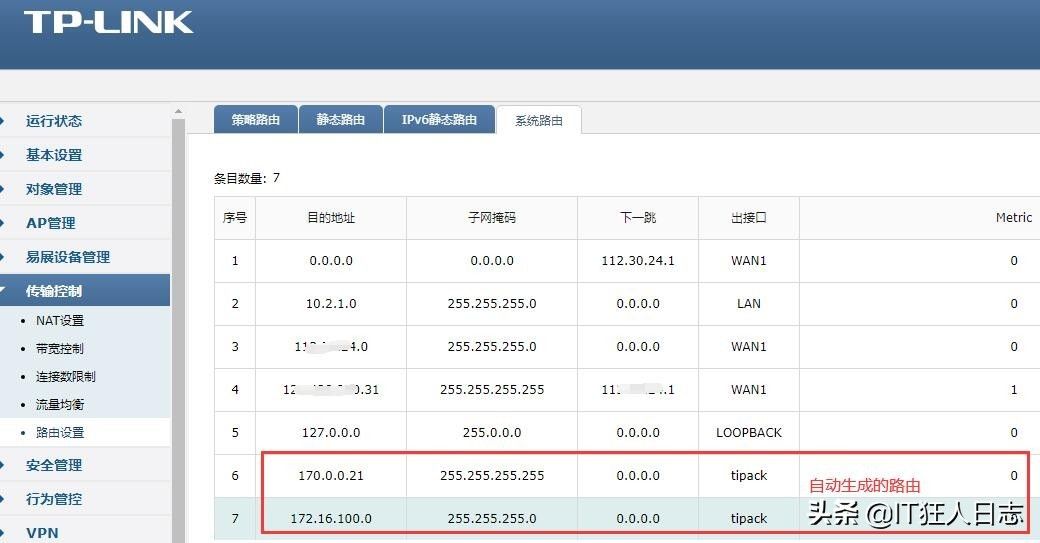Open the NAT设置 submenu item

tap(59, 321)
